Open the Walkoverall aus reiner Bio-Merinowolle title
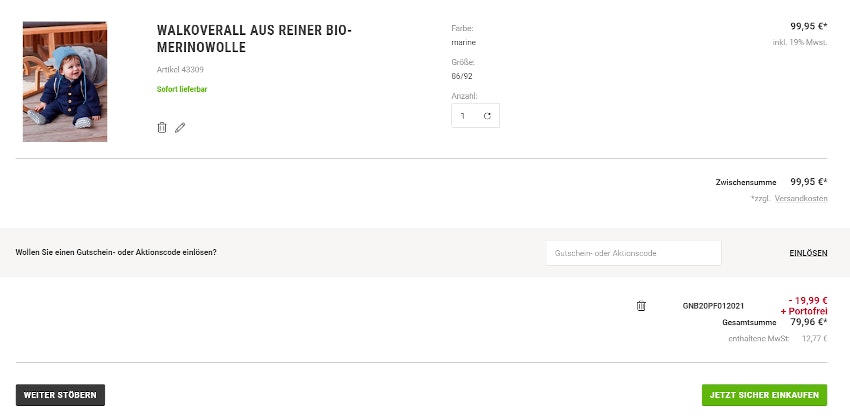 coord(254,39)
